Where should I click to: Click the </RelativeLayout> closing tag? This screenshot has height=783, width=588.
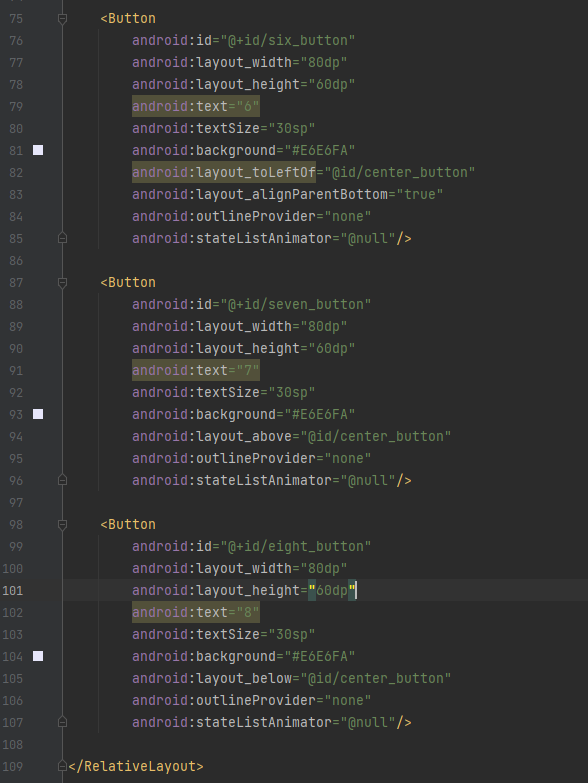tap(136, 766)
